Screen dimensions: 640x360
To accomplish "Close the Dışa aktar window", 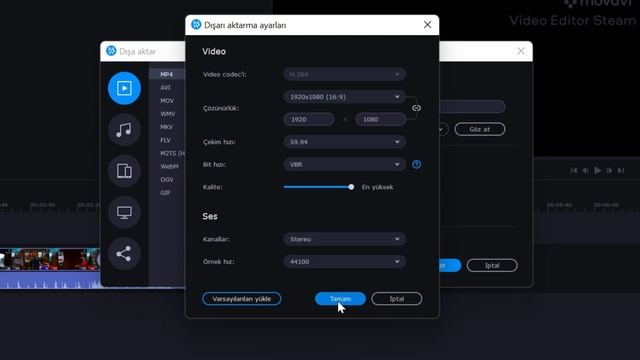I will click(521, 51).
